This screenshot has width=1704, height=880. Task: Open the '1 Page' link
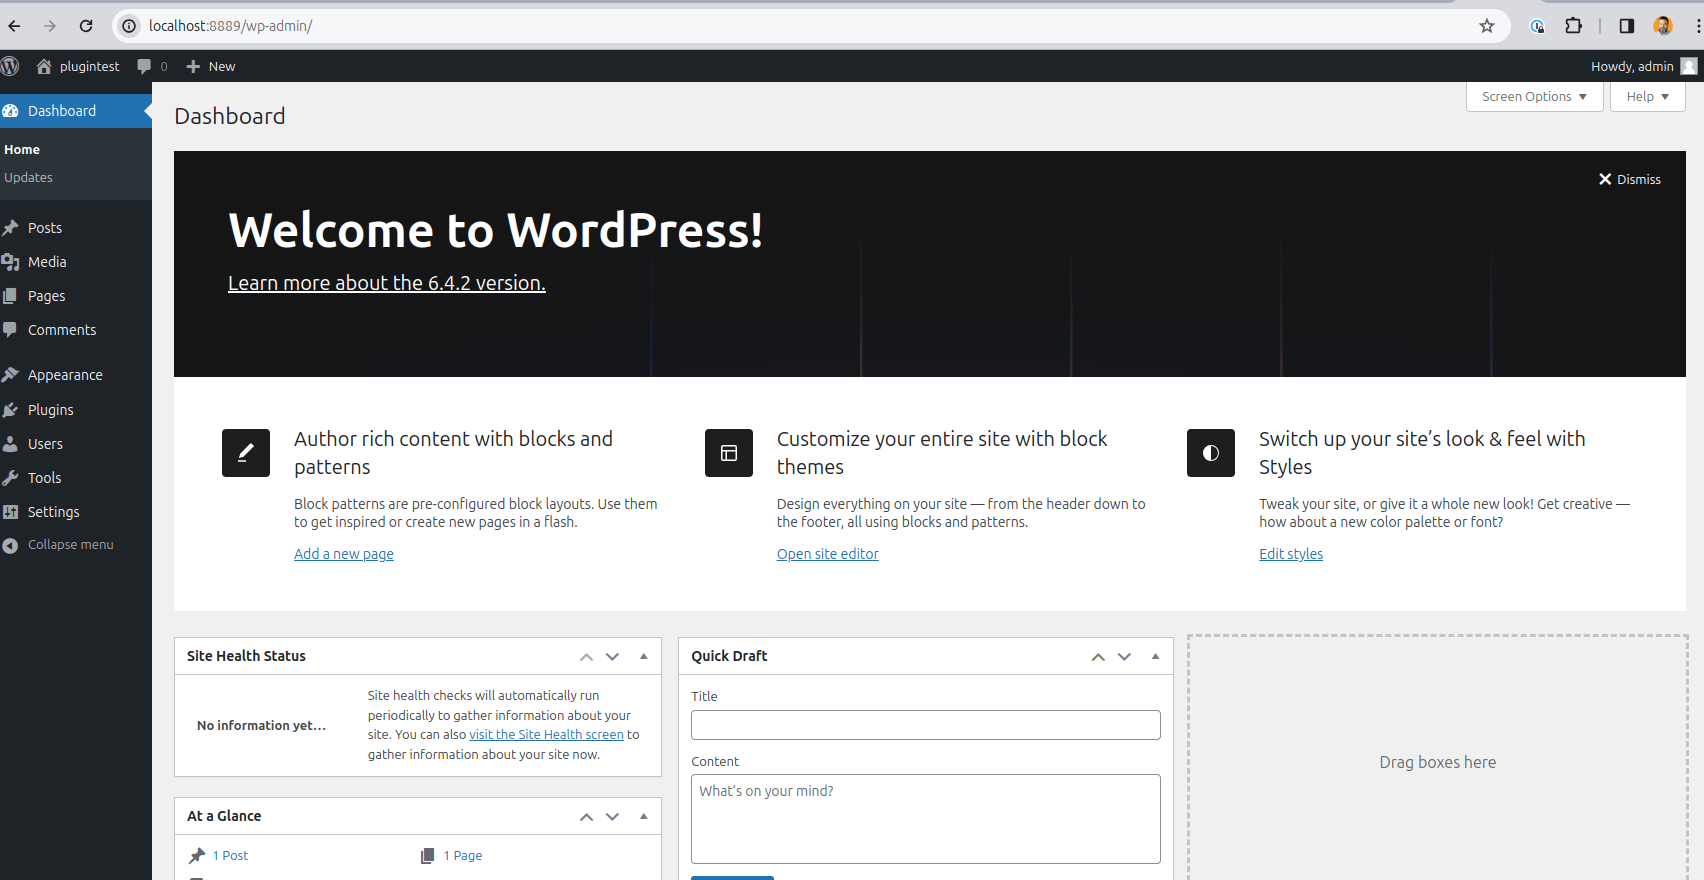(x=463, y=856)
